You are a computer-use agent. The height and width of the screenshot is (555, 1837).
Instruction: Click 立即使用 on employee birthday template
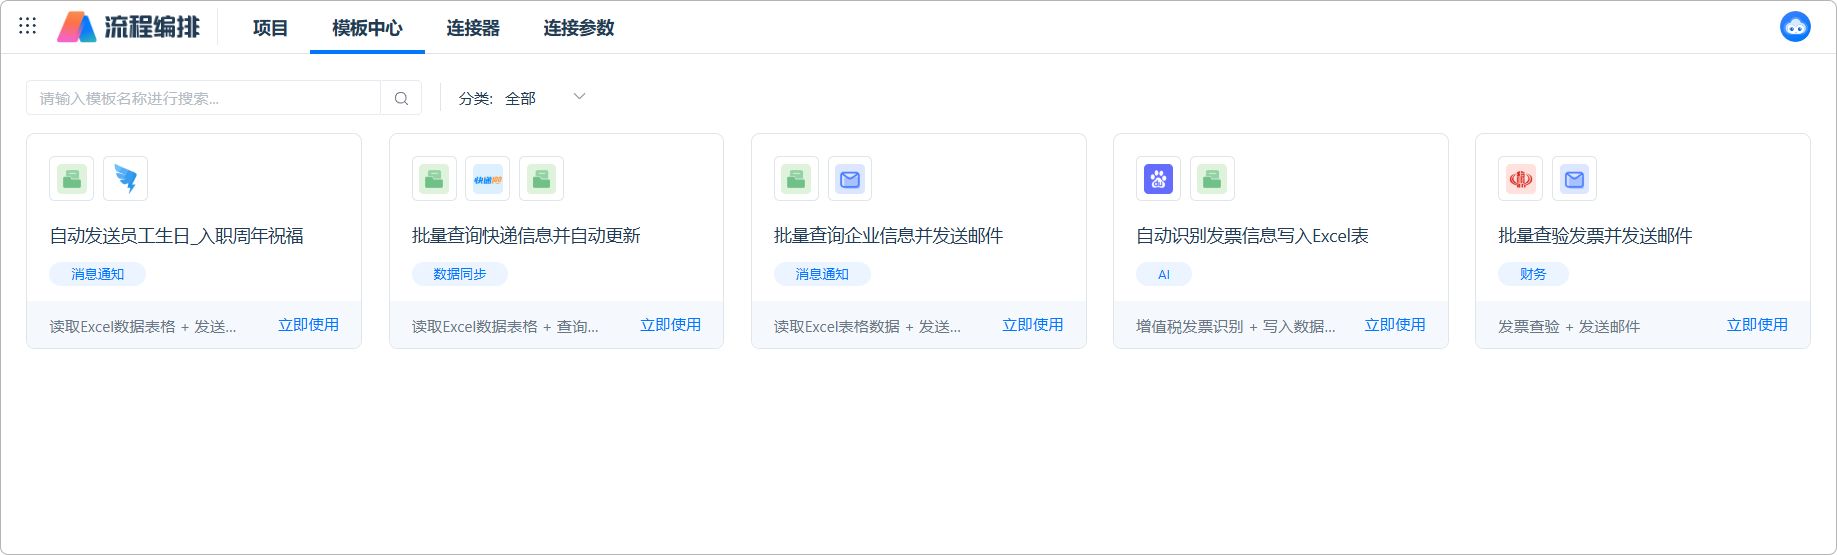pos(308,325)
